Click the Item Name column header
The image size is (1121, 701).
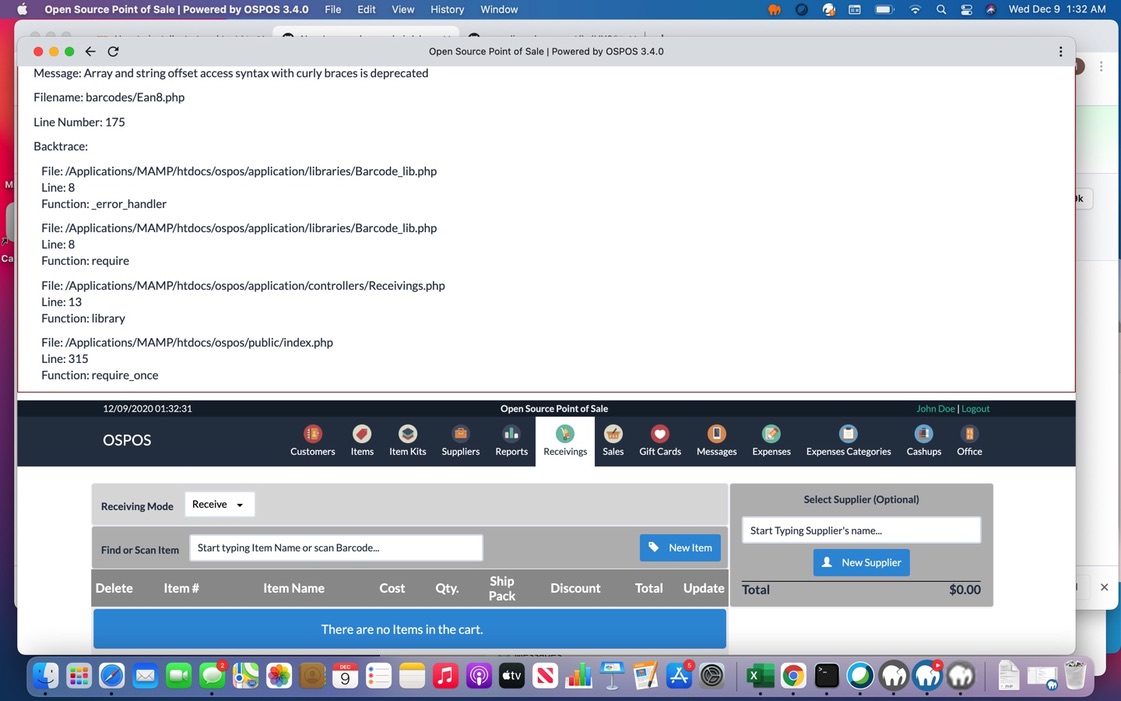pyautogui.click(x=293, y=588)
